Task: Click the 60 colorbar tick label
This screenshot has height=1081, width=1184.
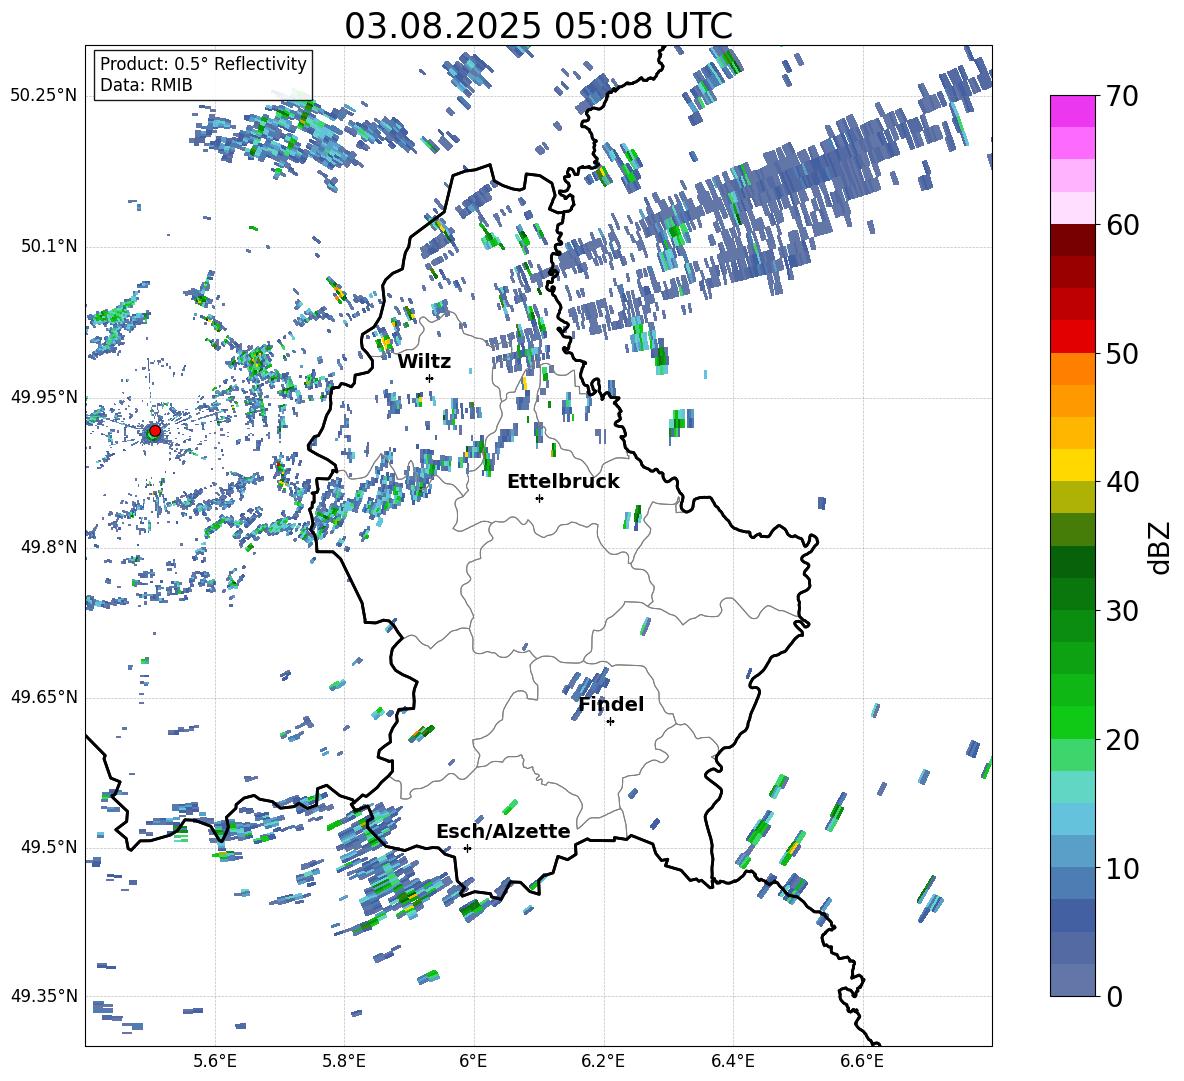Action: click(x=1122, y=225)
